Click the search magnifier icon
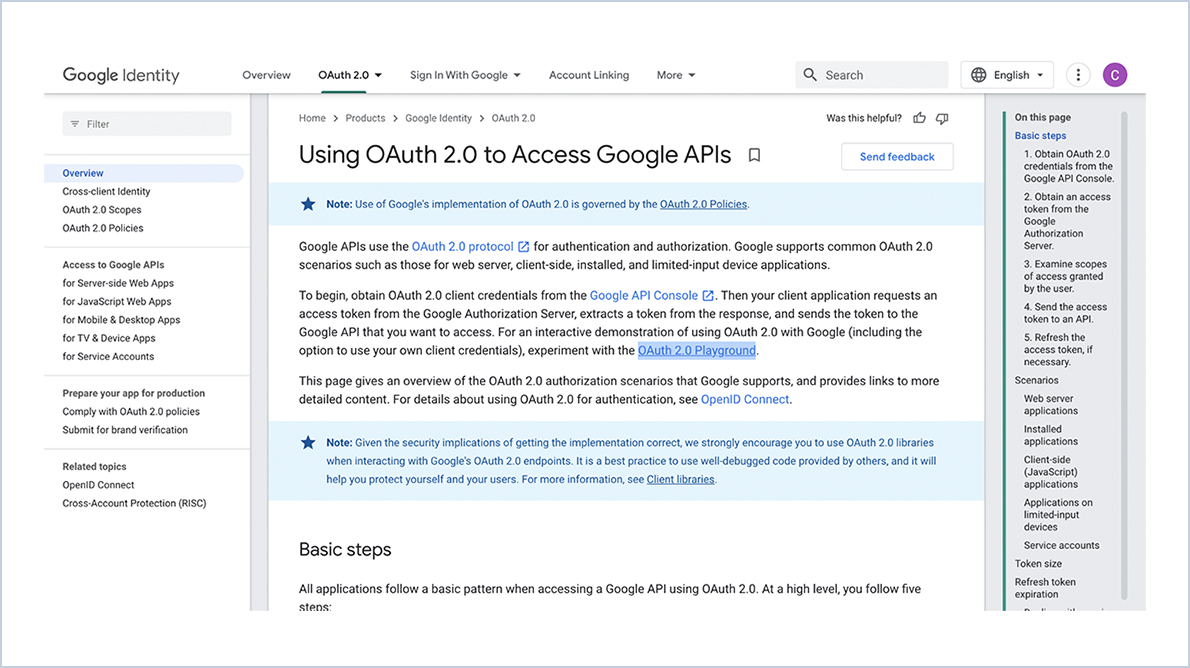The width and height of the screenshot is (1190, 668). point(810,74)
